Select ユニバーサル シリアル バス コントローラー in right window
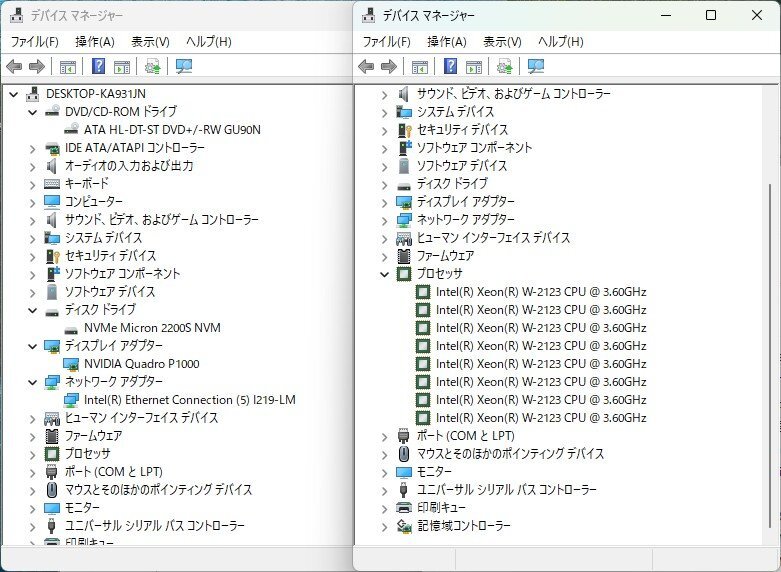 click(507, 490)
